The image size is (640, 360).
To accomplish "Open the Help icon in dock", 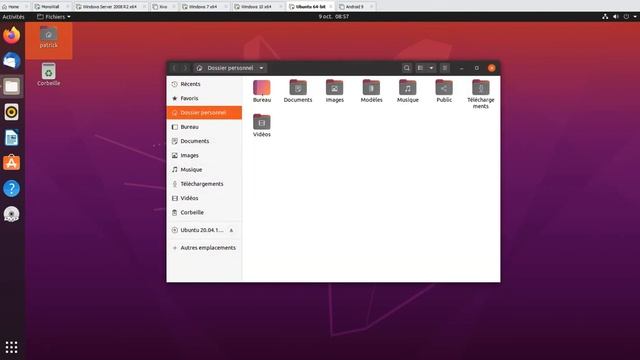I will [11, 189].
